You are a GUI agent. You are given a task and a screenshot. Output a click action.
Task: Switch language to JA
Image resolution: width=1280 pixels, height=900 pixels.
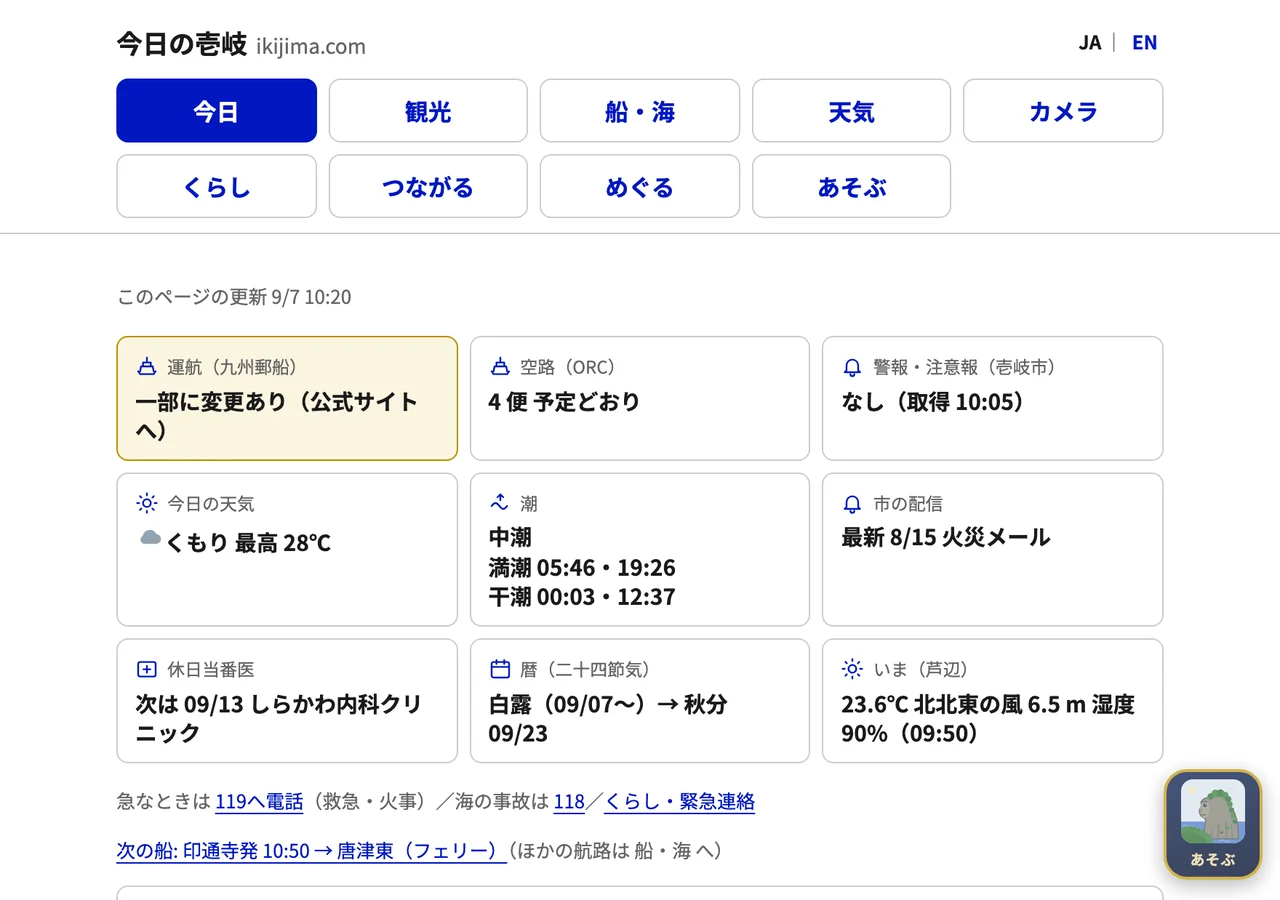pos(1089,42)
